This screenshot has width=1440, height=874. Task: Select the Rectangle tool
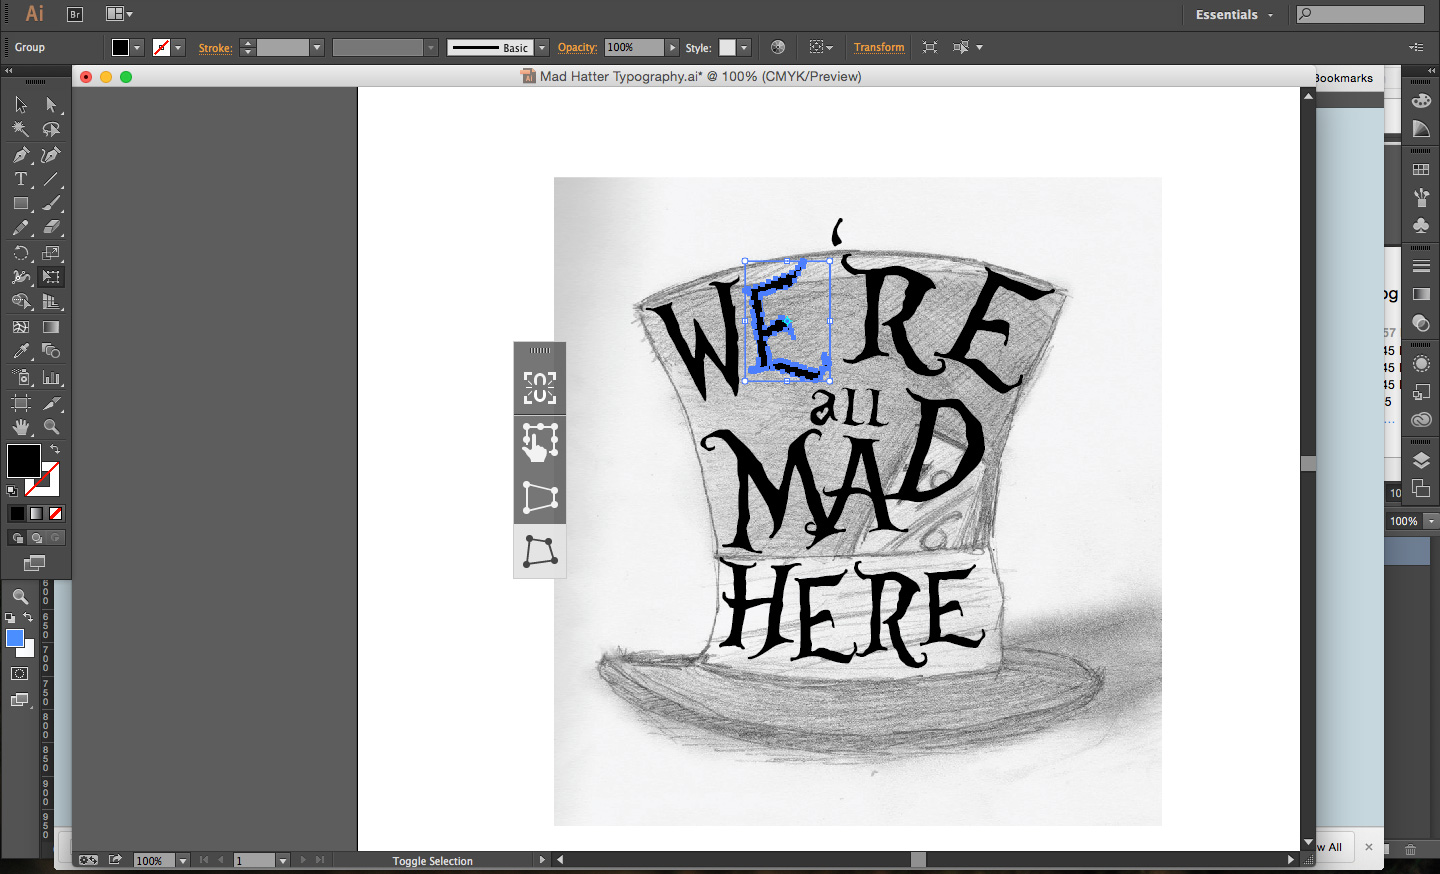(x=21, y=203)
